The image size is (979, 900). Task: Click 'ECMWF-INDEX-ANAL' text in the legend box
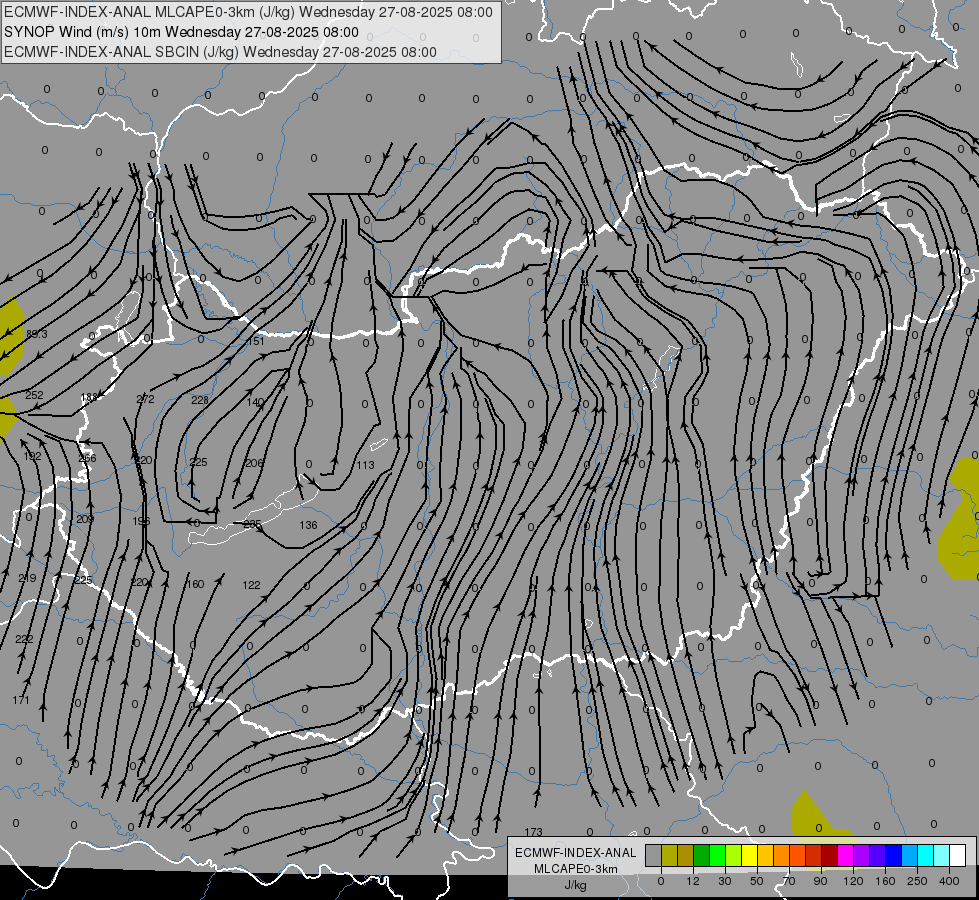pos(576,853)
